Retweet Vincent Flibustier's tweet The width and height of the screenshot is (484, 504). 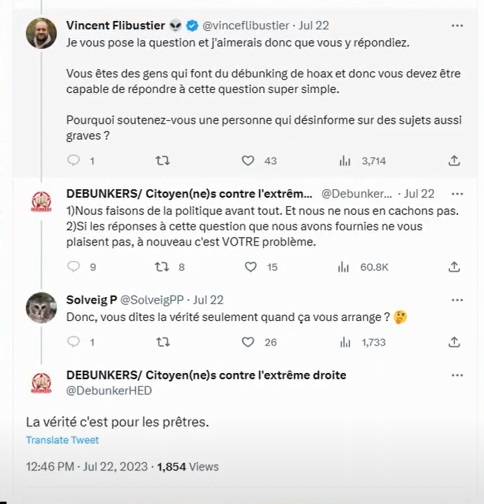coord(163,161)
